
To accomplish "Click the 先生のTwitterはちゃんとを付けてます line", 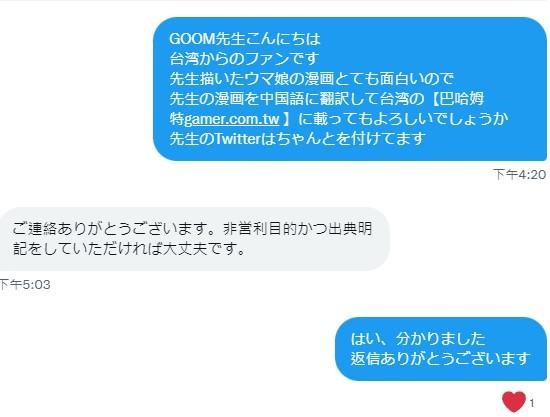I will pos(297,139).
